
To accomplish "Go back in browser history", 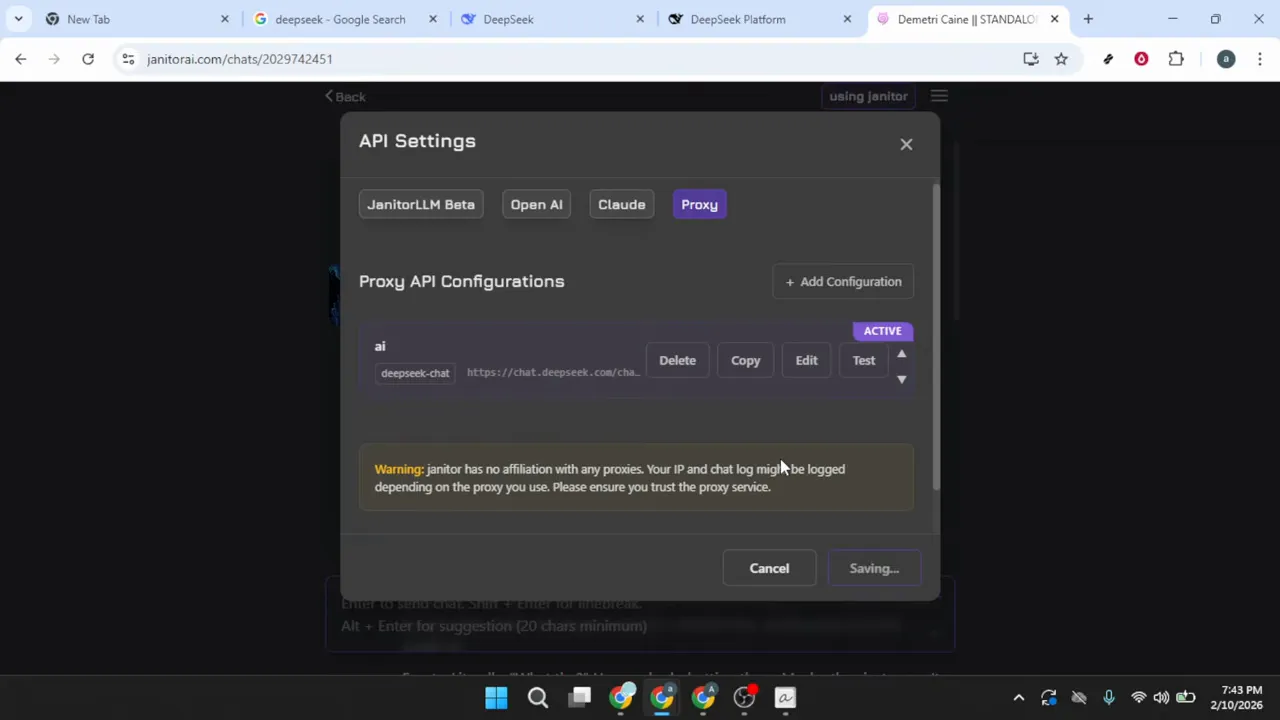I will tap(20, 59).
